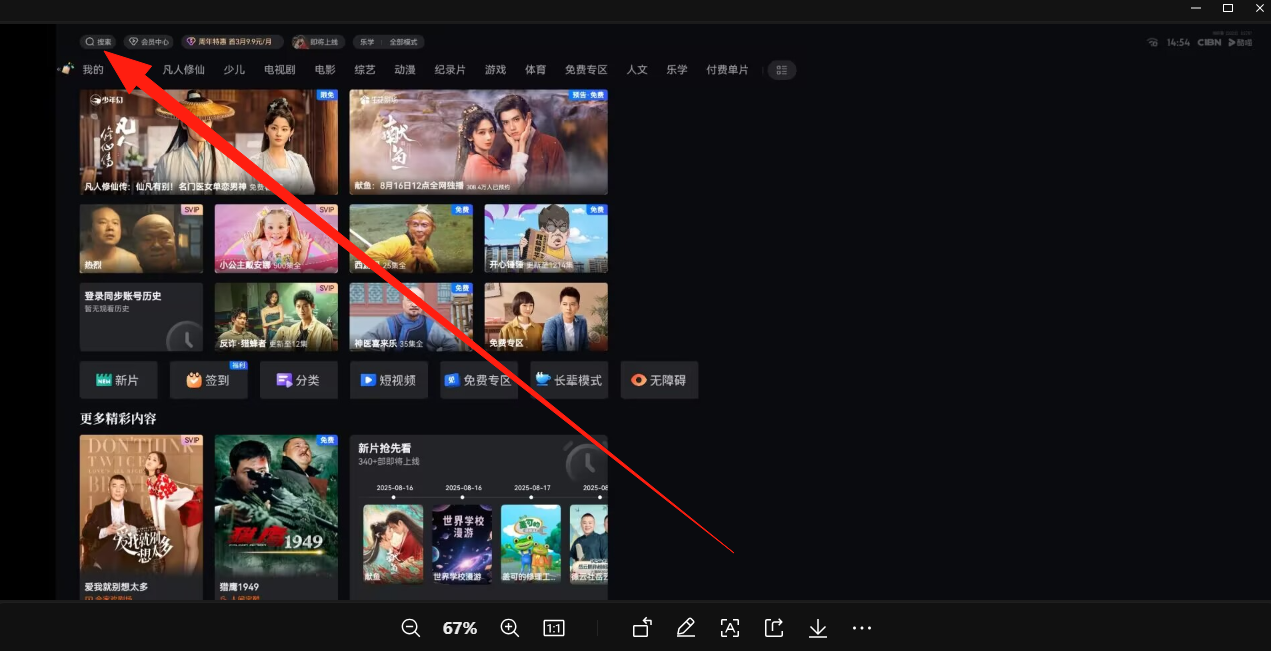Enable 长辈模式 elder mode
1271x651 pixels.
coord(569,380)
